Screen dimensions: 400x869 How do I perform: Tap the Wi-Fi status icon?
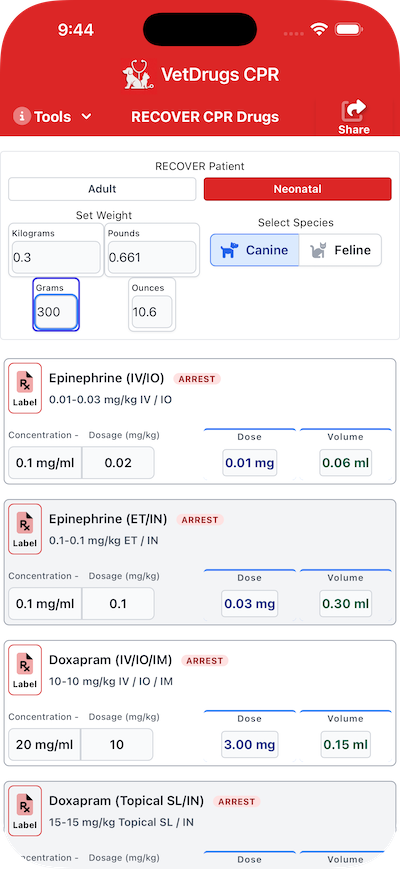319,29
